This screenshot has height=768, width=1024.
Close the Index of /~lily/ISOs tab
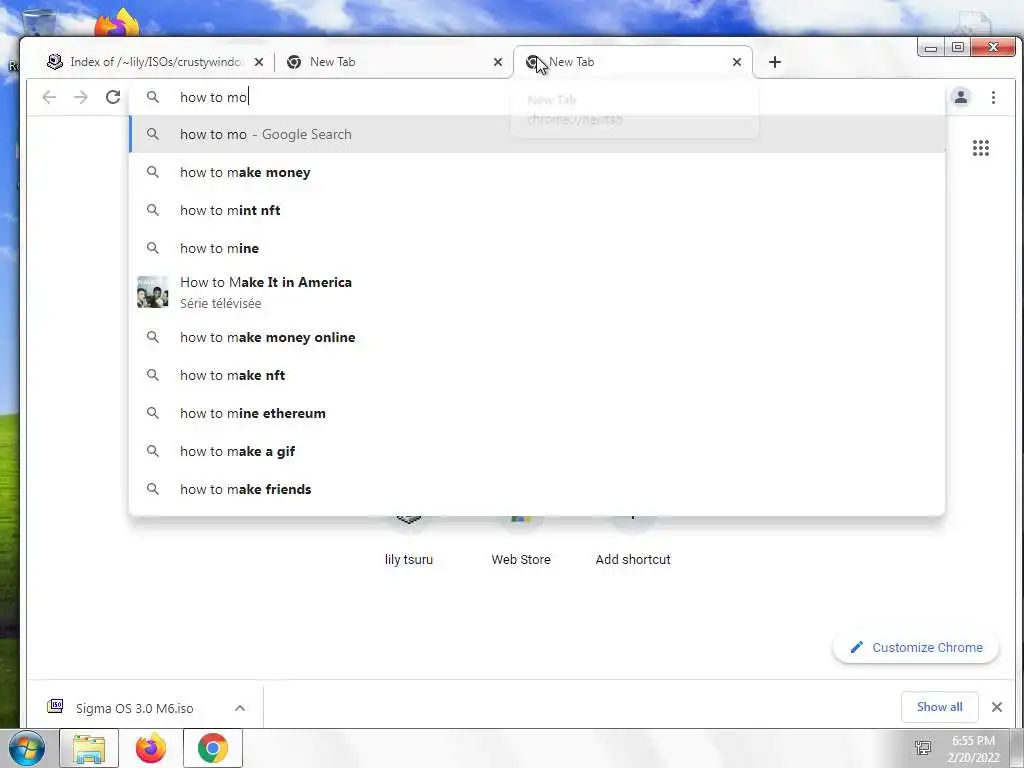pyautogui.click(x=259, y=62)
